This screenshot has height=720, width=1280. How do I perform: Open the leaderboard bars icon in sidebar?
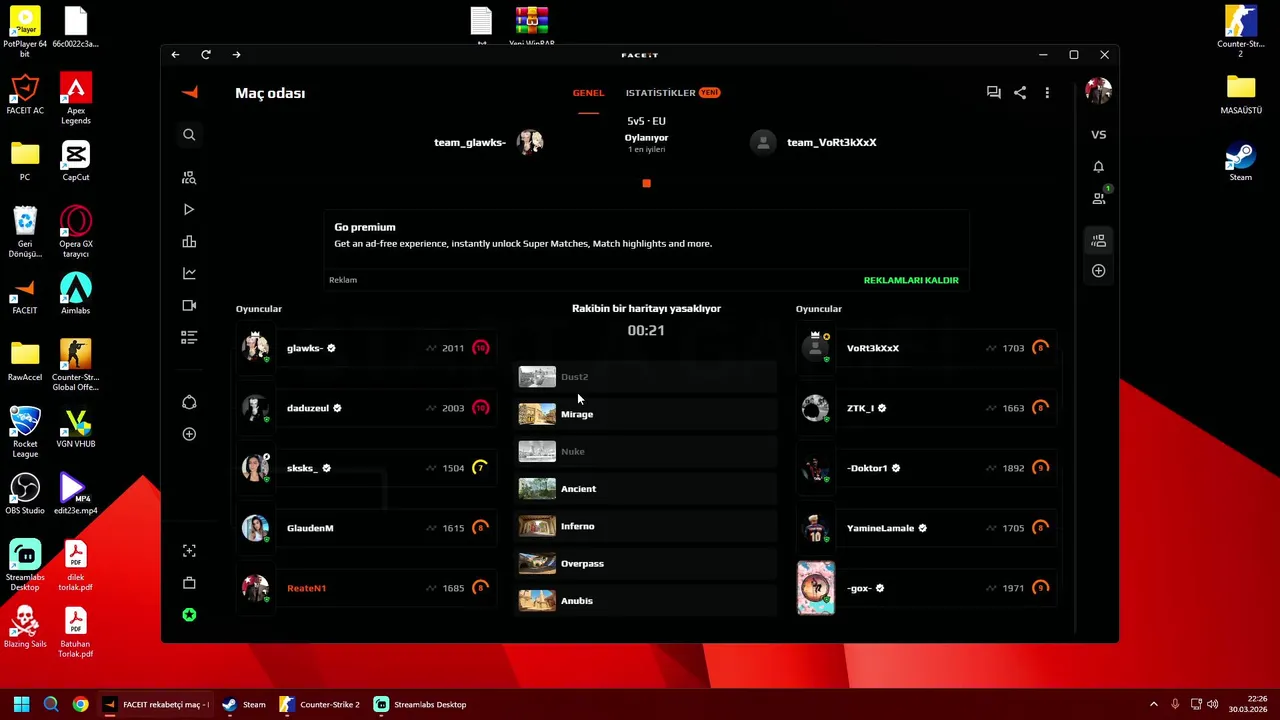(189, 242)
